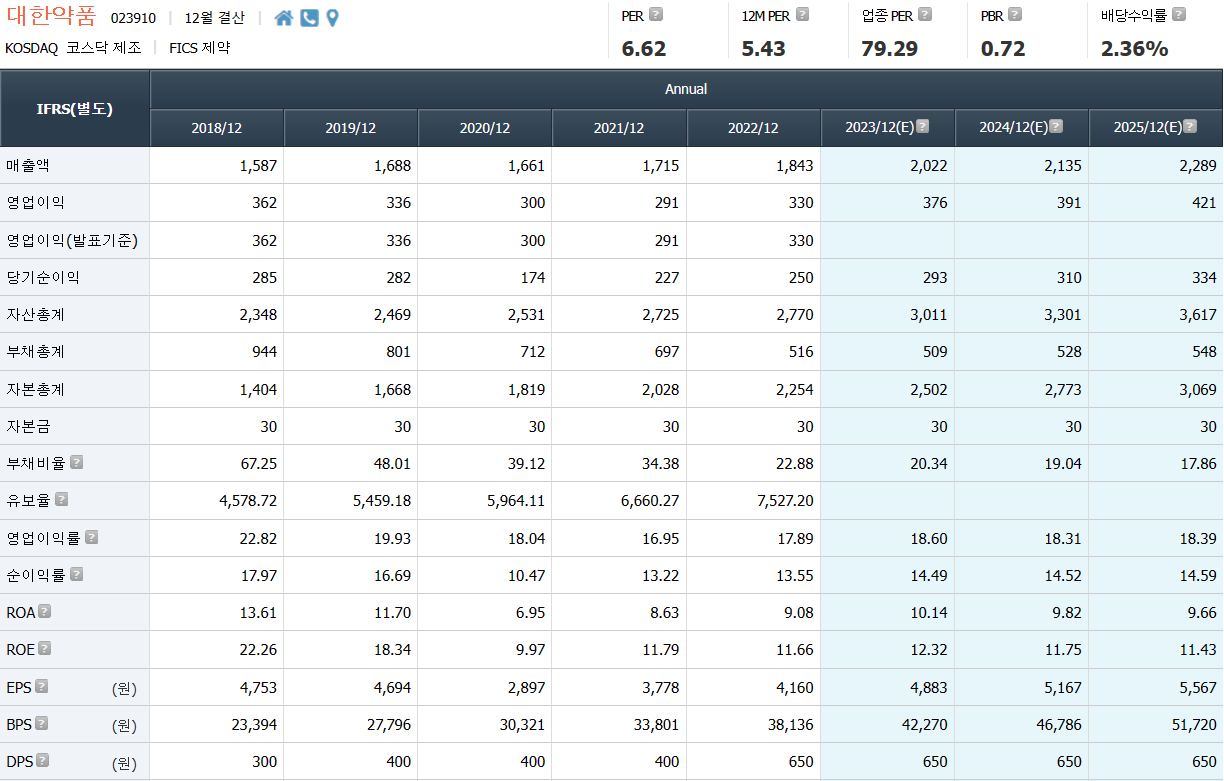Click the 2024/12(E) 영업이익 value 391
Viewport: 1224px width, 781px height.
pyautogui.click(x=1069, y=202)
